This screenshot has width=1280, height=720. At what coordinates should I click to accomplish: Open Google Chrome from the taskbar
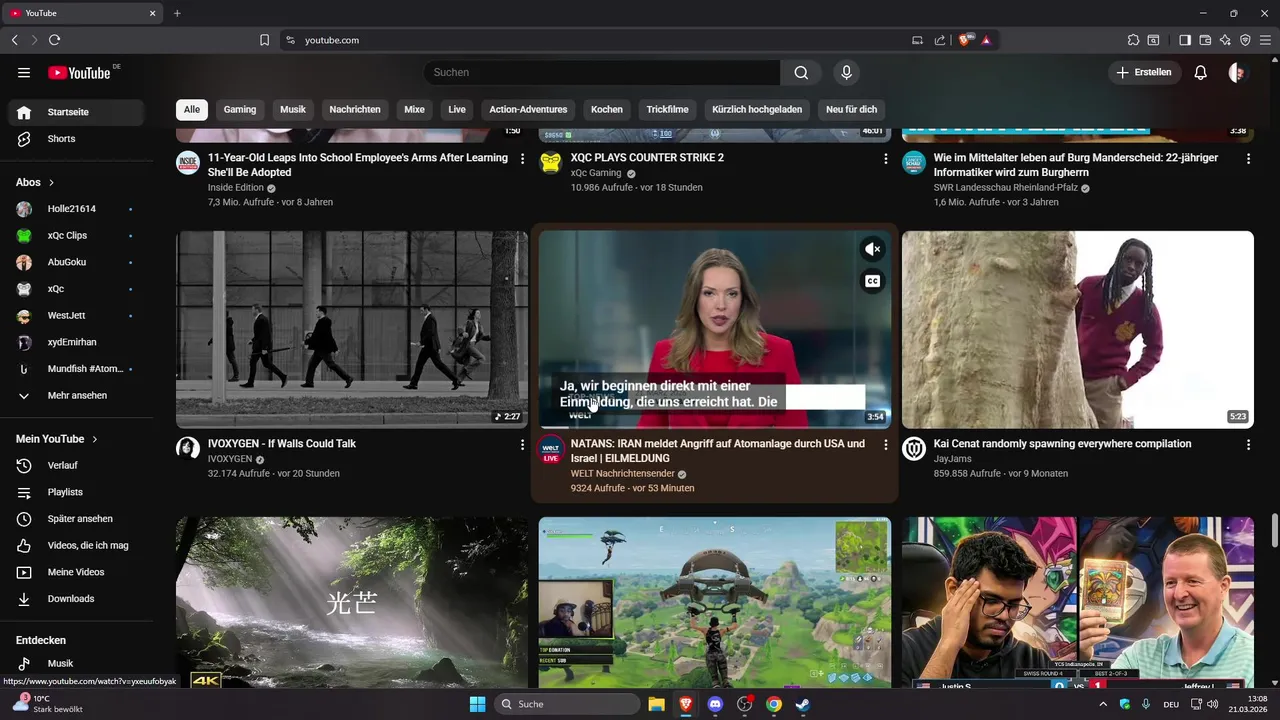click(774, 704)
